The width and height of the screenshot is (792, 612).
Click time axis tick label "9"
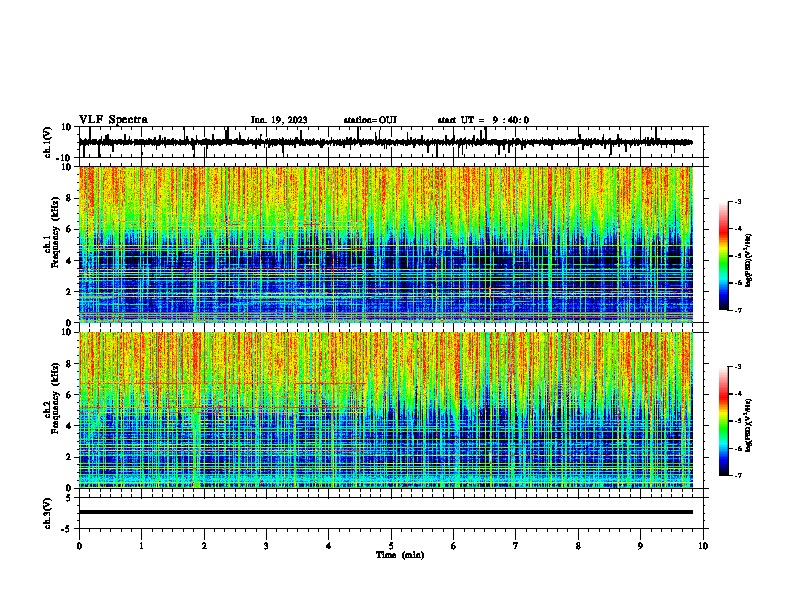(x=640, y=546)
